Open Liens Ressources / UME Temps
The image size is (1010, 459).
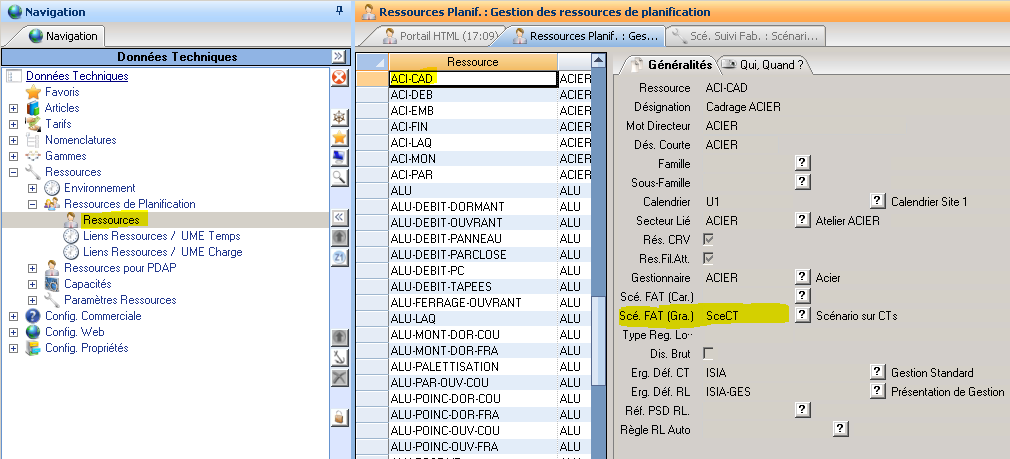pyautogui.click(x=161, y=236)
